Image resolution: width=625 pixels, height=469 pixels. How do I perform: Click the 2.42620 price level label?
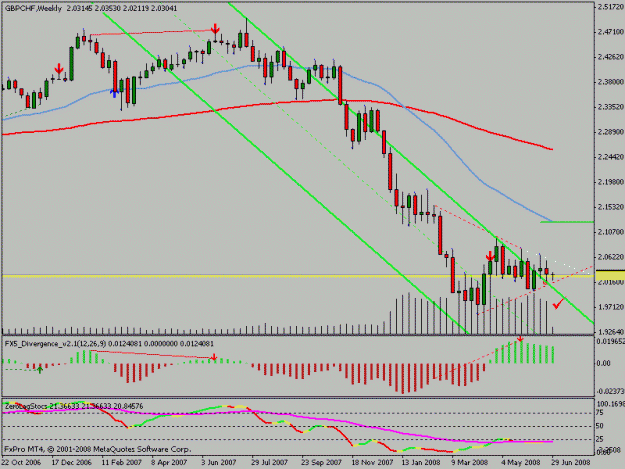(x=611, y=57)
